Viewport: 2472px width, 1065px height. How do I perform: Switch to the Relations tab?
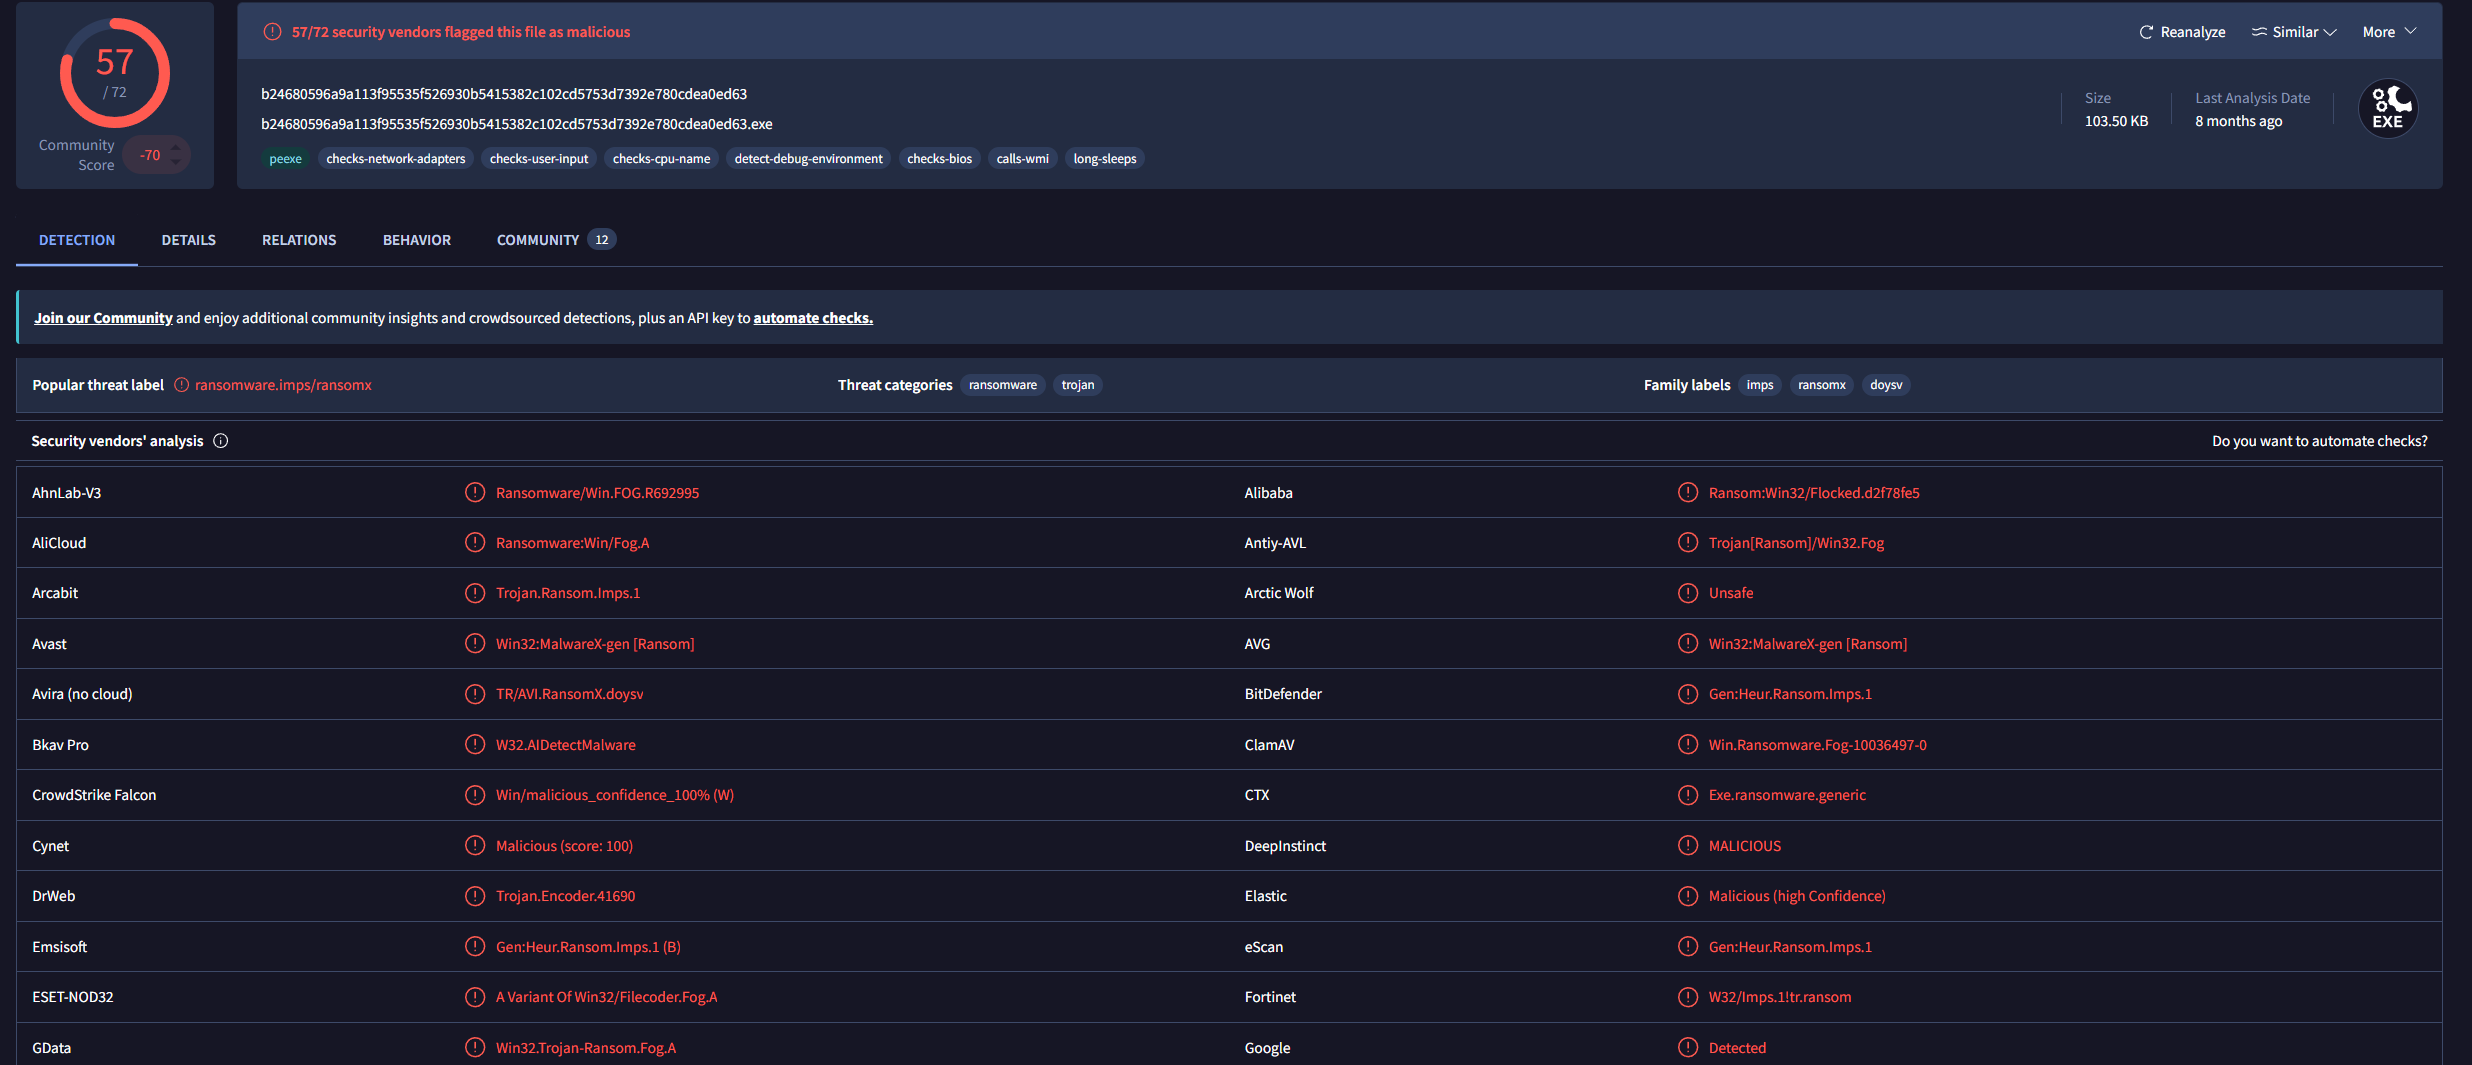299,240
